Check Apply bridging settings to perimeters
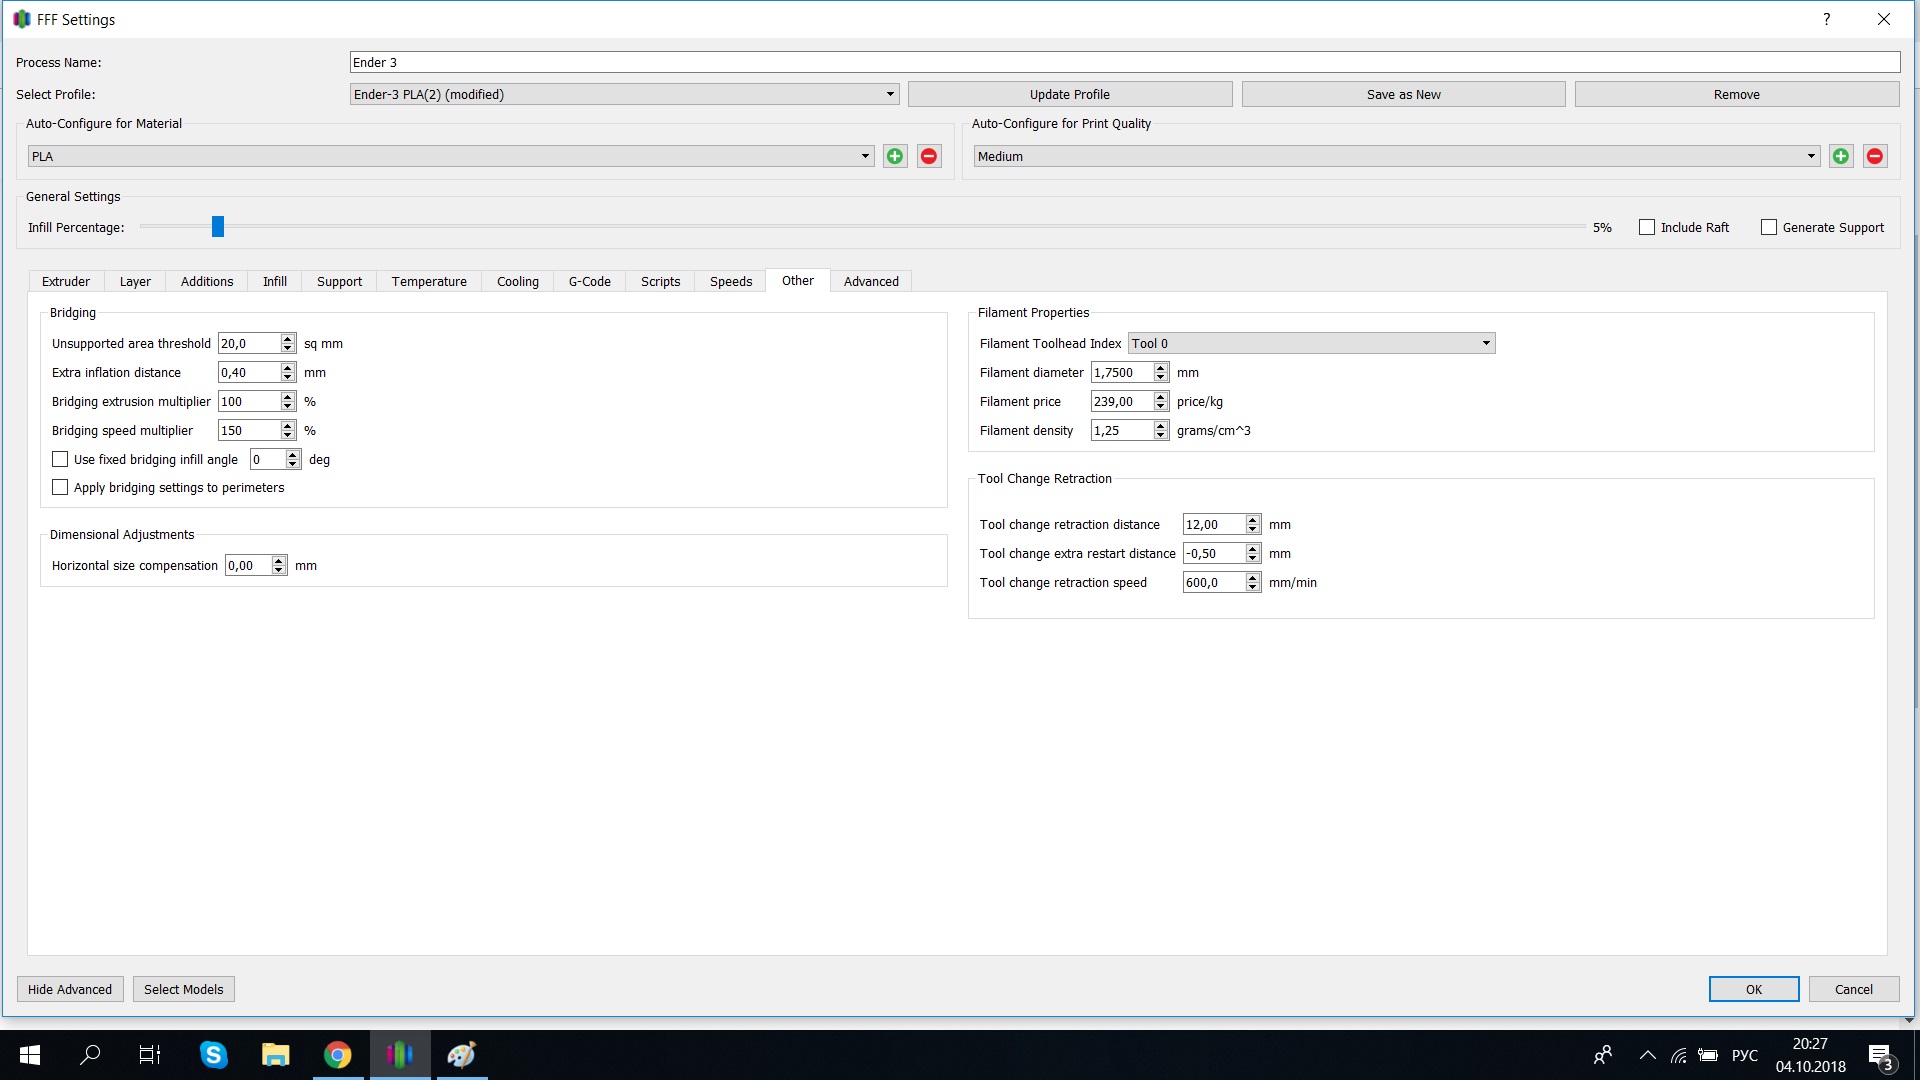1920x1080 pixels. tap(60, 487)
